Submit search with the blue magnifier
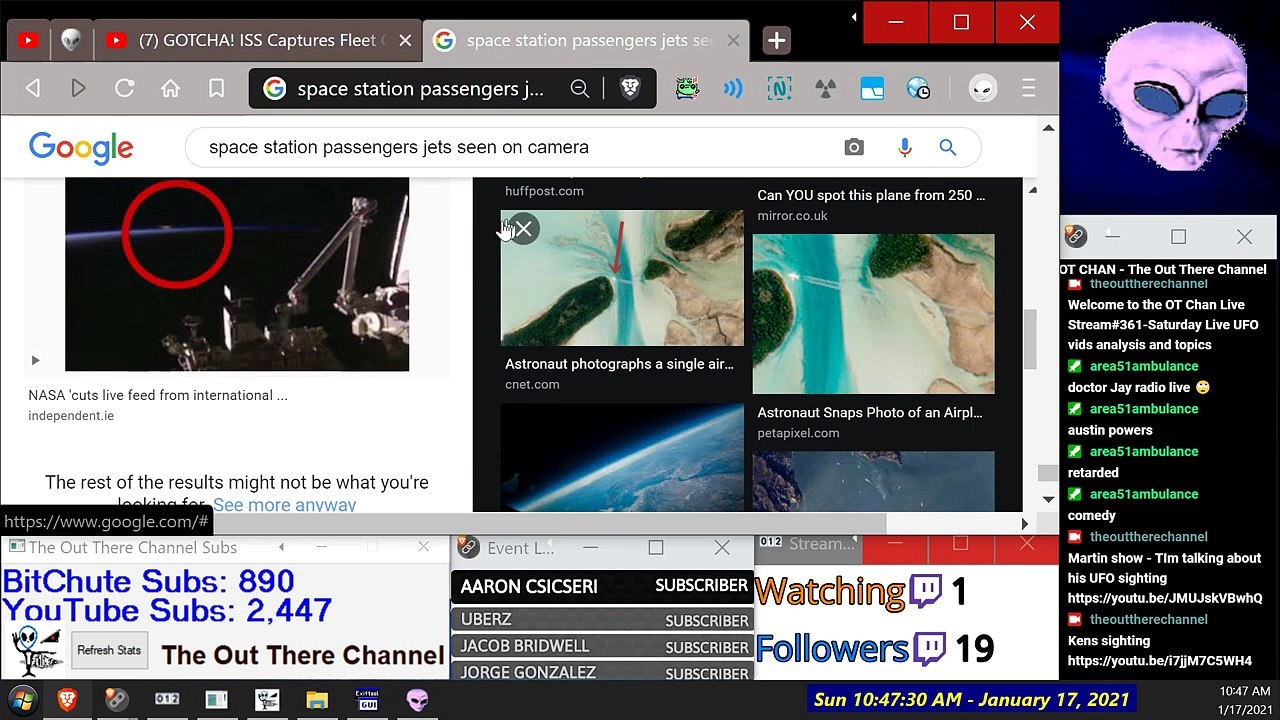Viewport: 1280px width, 720px height. [948, 148]
